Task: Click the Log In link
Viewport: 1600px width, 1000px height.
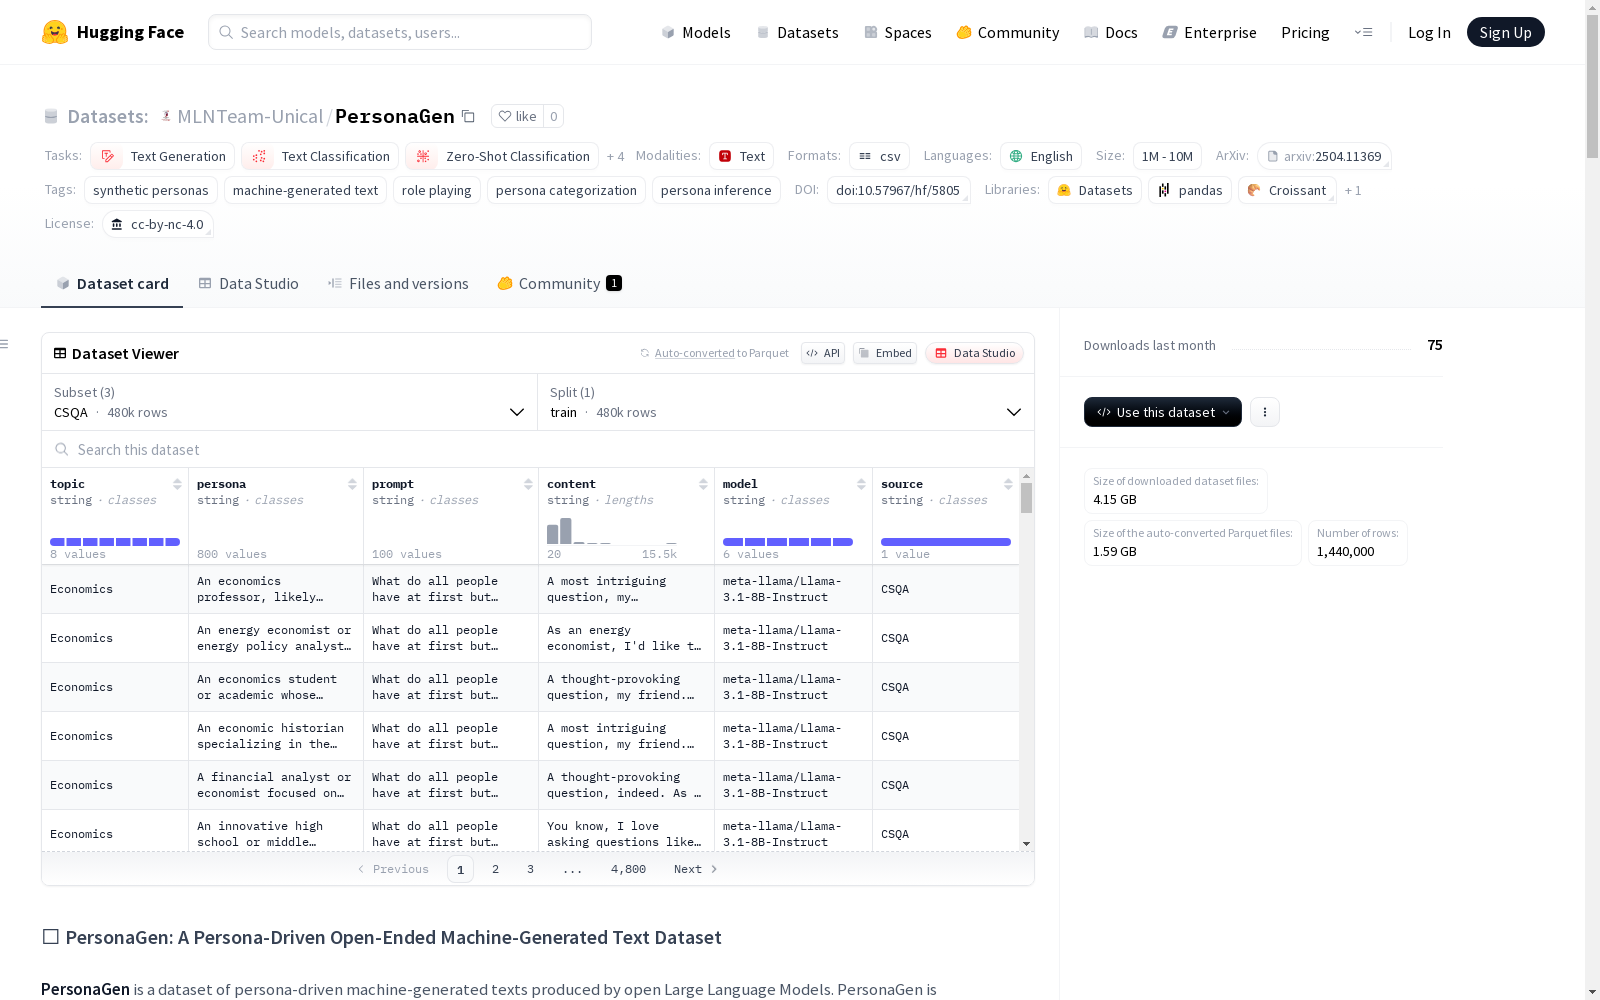Action: click(x=1429, y=32)
